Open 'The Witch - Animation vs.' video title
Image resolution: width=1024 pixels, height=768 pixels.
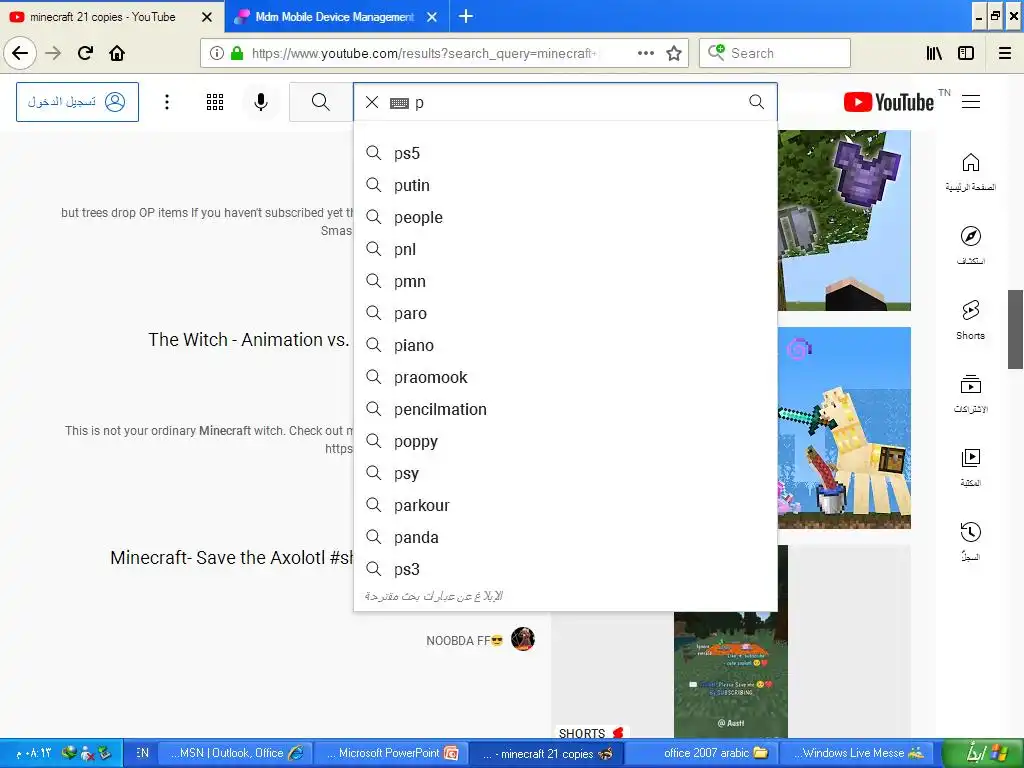(249, 340)
